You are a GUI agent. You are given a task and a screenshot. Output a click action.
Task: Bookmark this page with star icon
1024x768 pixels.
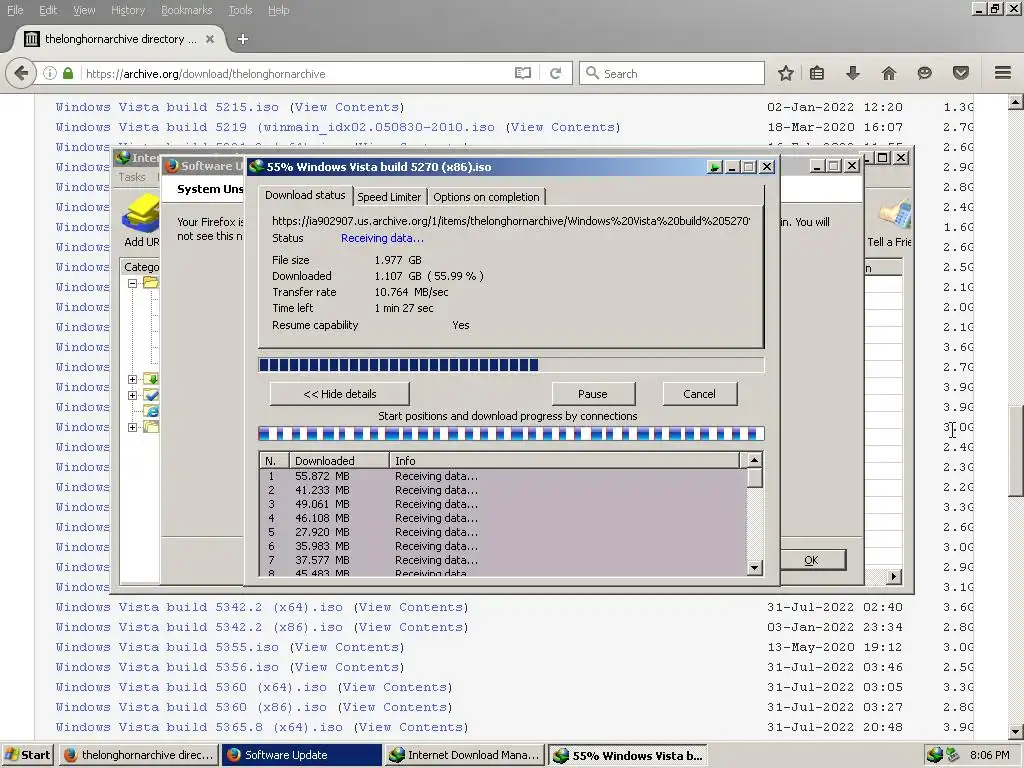click(786, 73)
